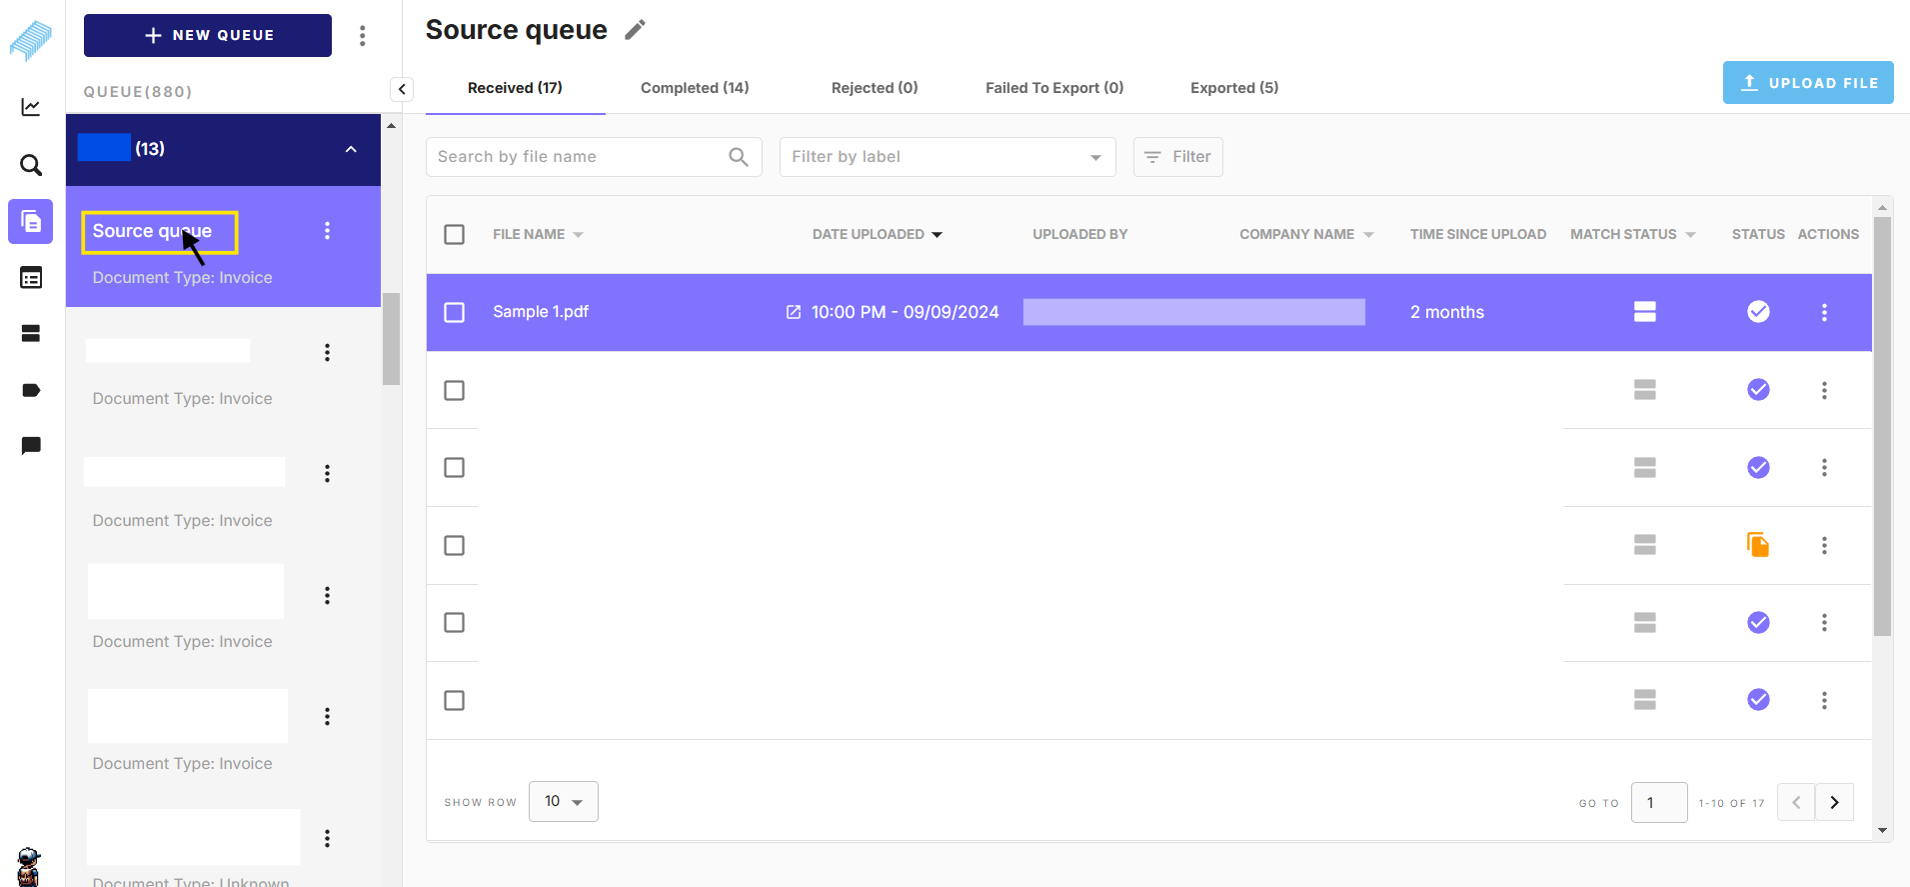This screenshot has width=1910, height=887.
Task: Click the Search by file name field
Action: [594, 157]
